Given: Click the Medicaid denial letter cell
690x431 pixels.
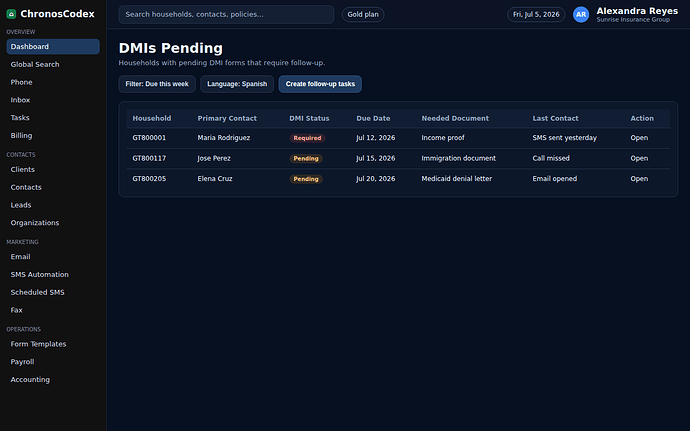Looking at the screenshot, I should 457,179.
